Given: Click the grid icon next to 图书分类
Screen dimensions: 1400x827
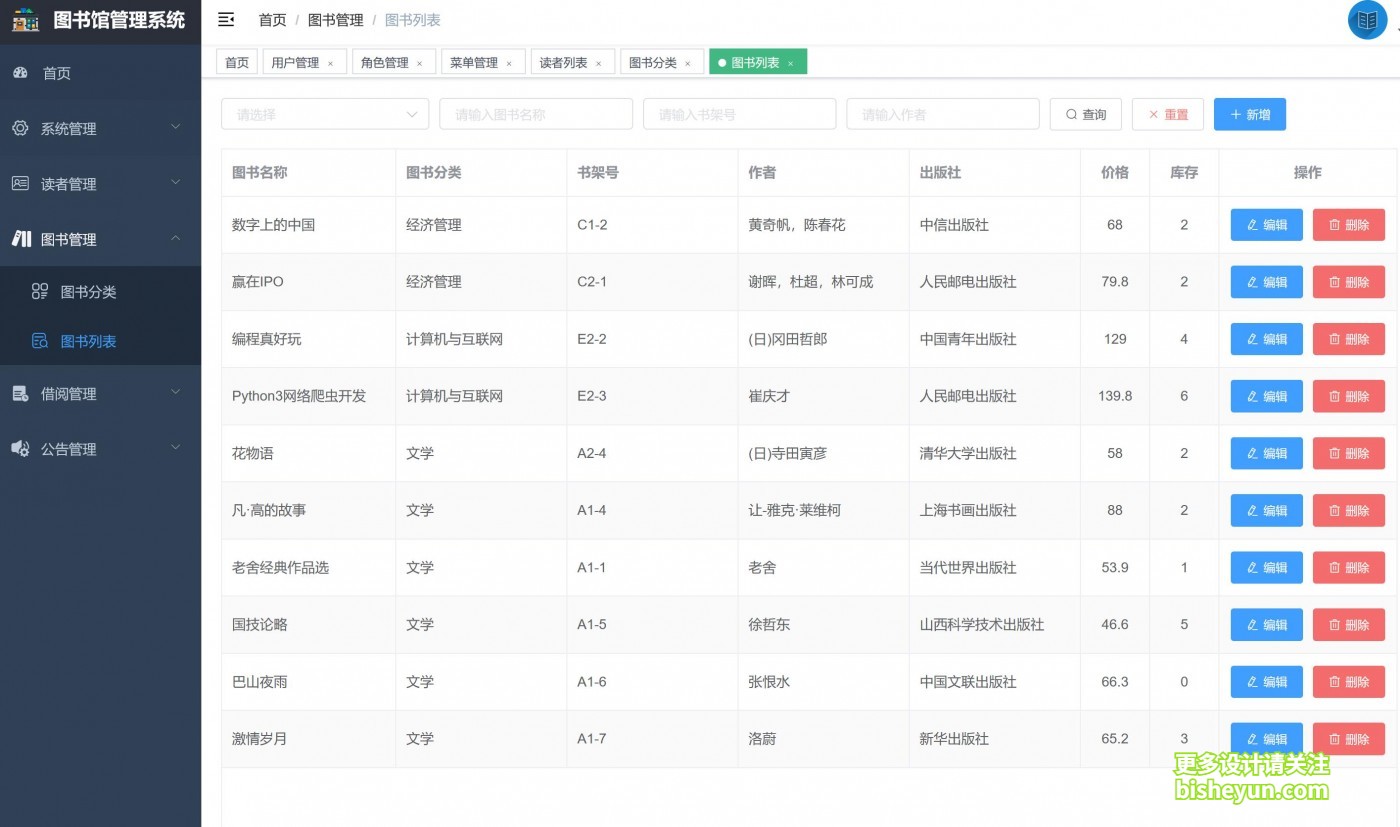Looking at the screenshot, I should [40, 291].
